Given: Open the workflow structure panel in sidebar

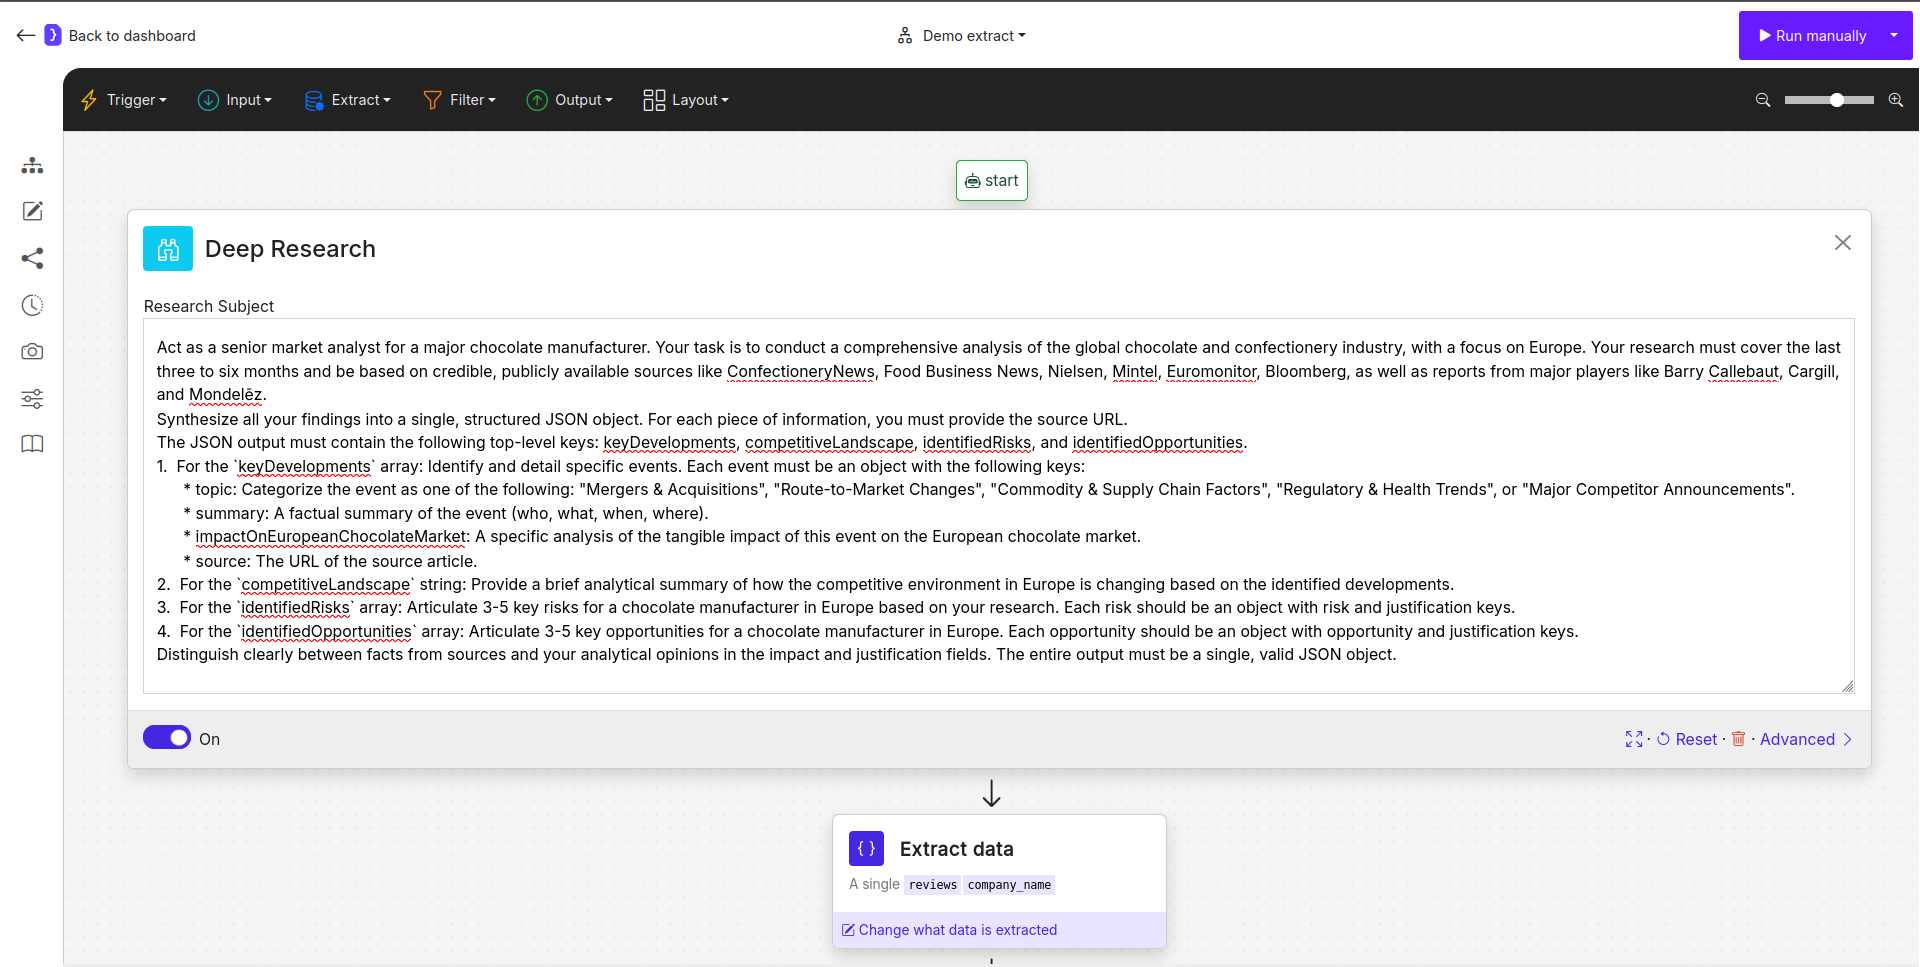Looking at the screenshot, I should (32, 165).
